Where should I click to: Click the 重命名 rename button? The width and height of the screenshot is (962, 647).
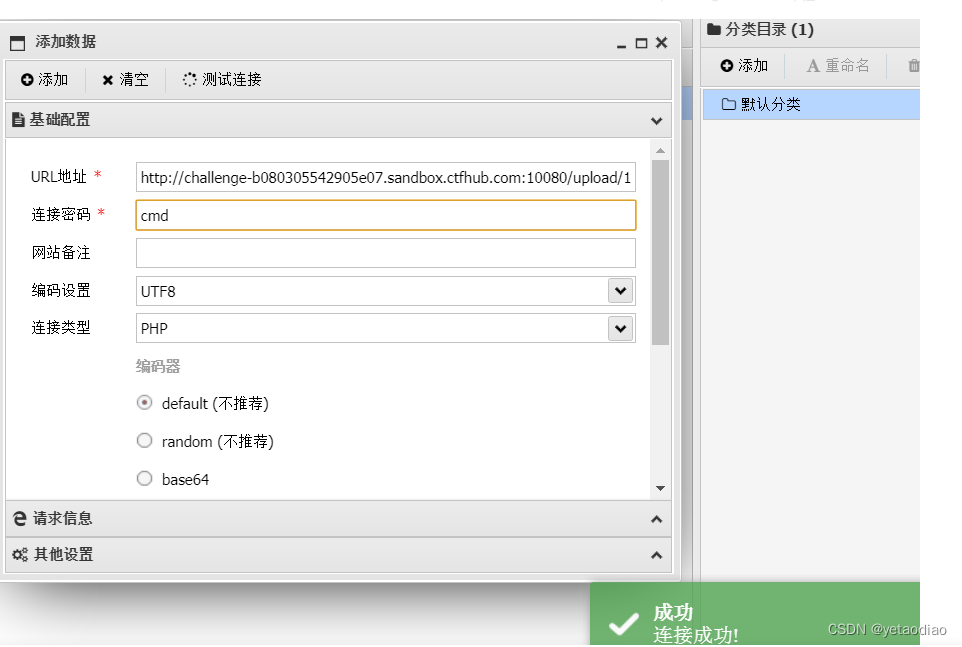838,65
